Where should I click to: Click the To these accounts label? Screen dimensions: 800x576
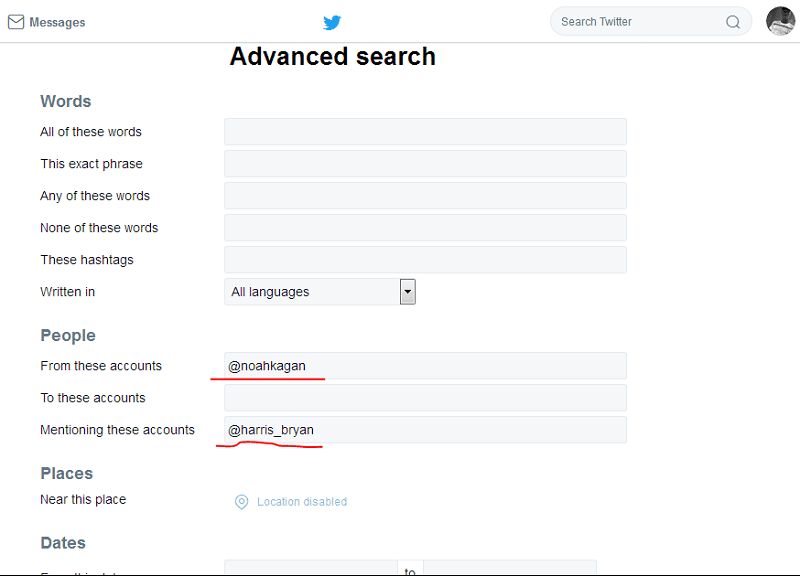pyautogui.click(x=93, y=398)
